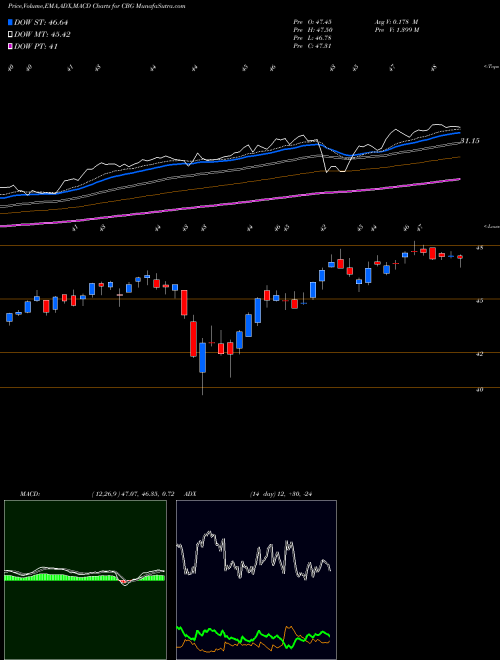Click the 42 price axis label
This screenshot has height=660, width=500.
pos(479,354)
